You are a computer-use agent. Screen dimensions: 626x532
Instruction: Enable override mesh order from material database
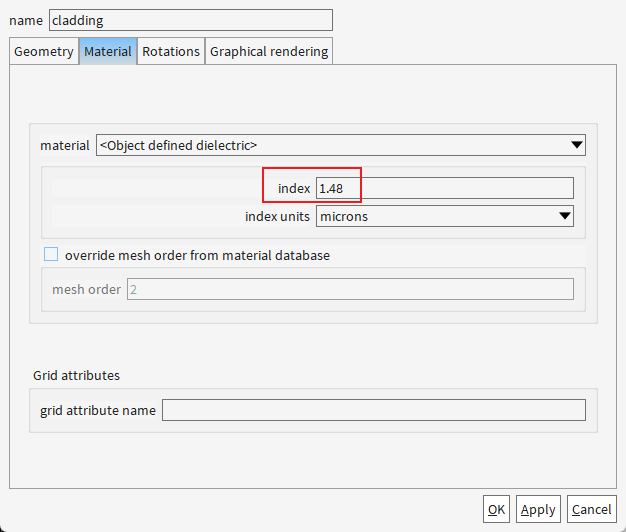coord(51,254)
